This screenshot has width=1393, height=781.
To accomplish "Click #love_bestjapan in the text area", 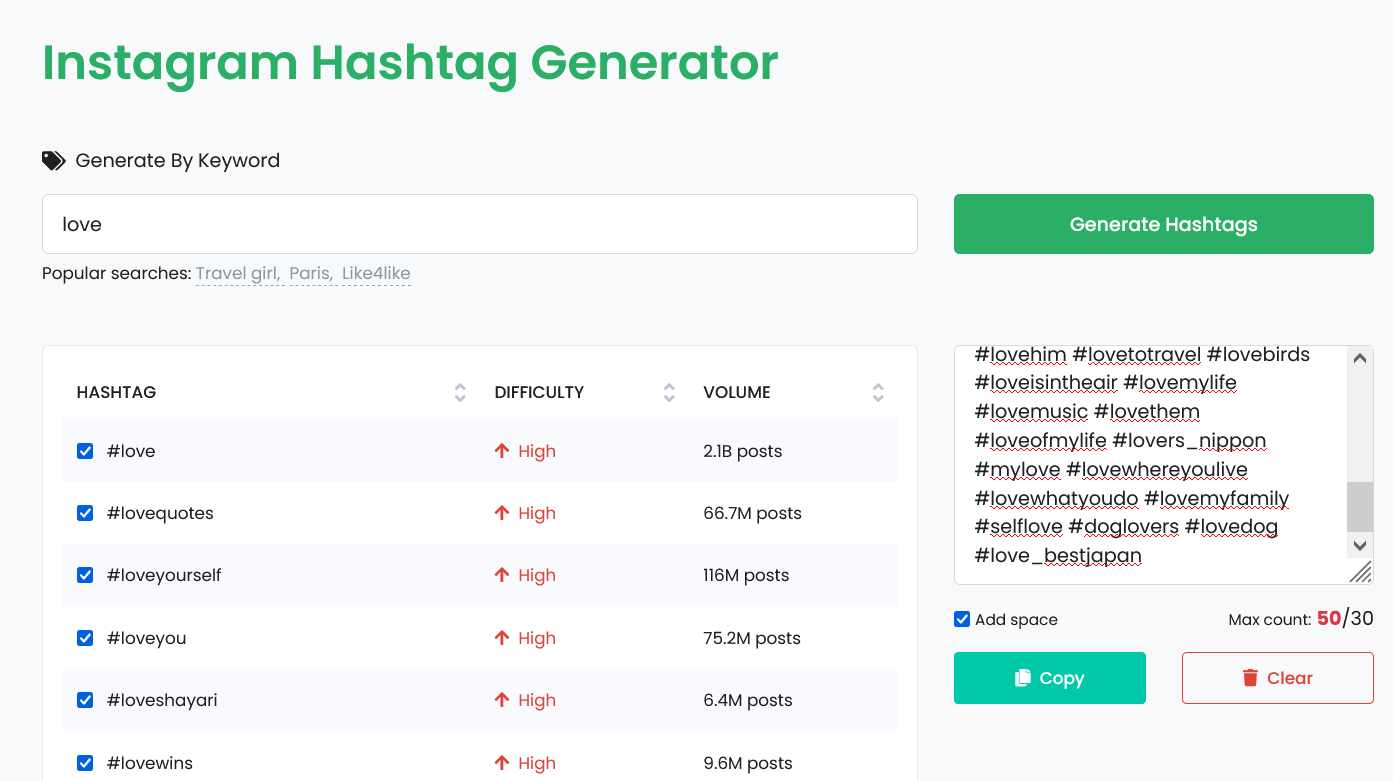I will tap(1058, 555).
